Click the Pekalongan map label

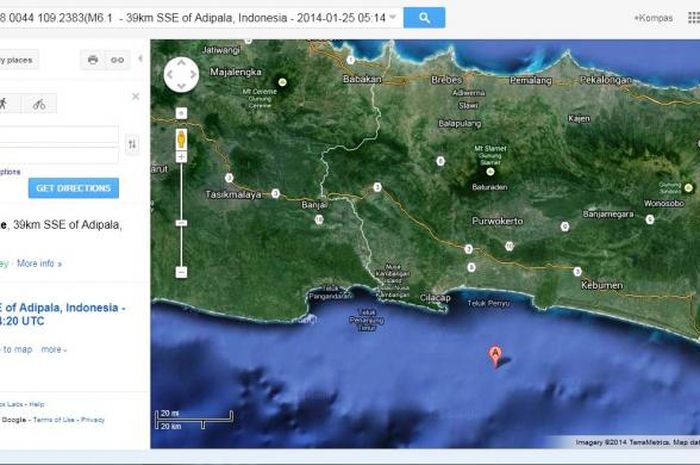(x=606, y=80)
